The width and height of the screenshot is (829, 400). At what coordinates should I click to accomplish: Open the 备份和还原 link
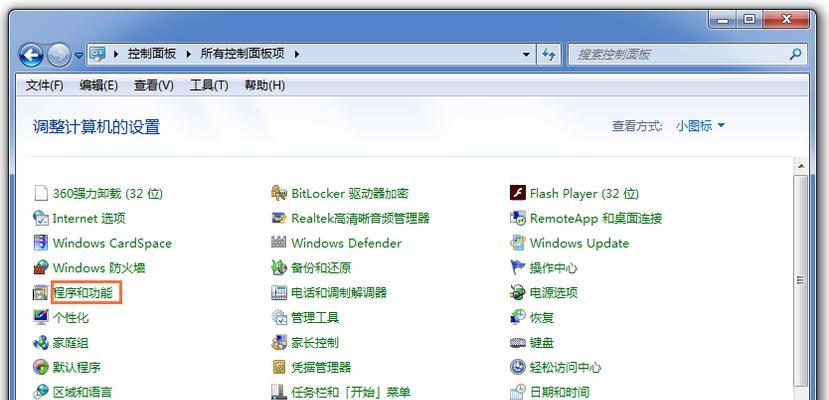[x=321, y=268]
